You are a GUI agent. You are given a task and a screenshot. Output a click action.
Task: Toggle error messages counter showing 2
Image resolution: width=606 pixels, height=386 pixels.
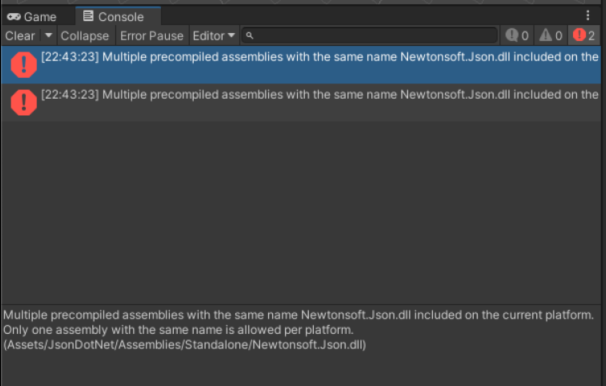[584, 36]
